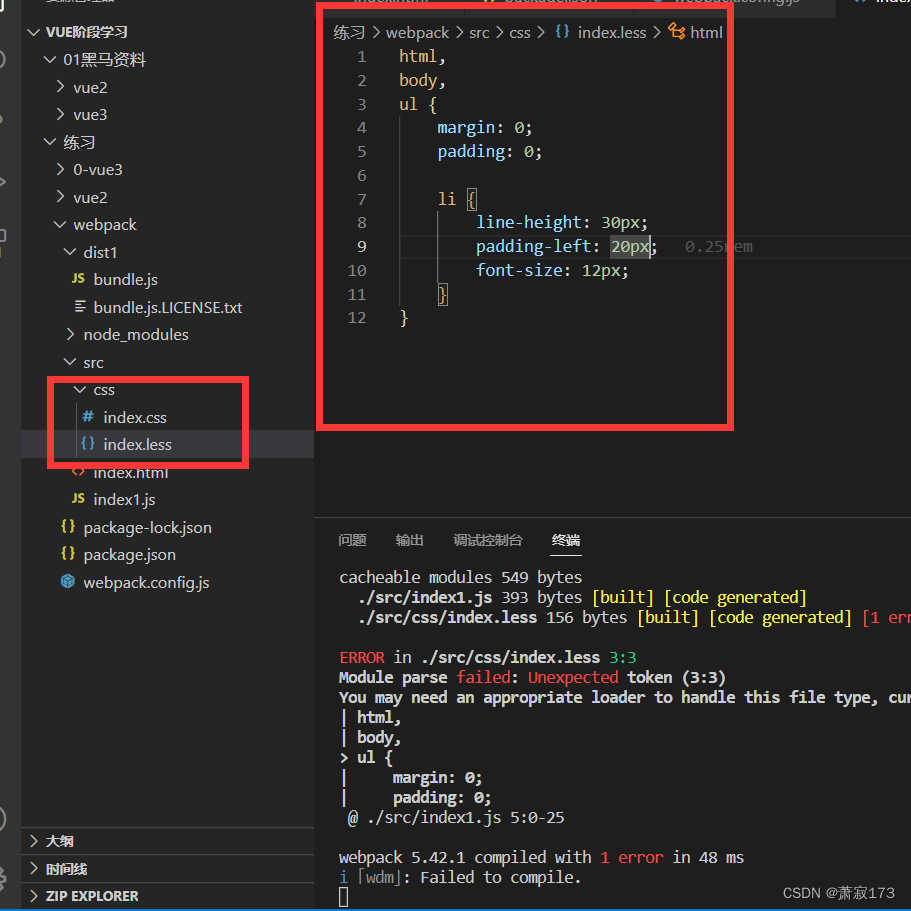Click ./src/css/index.less in ERROR line
The width and height of the screenshot is (911, 911).
pyautogui.click(x=511, y=658)
